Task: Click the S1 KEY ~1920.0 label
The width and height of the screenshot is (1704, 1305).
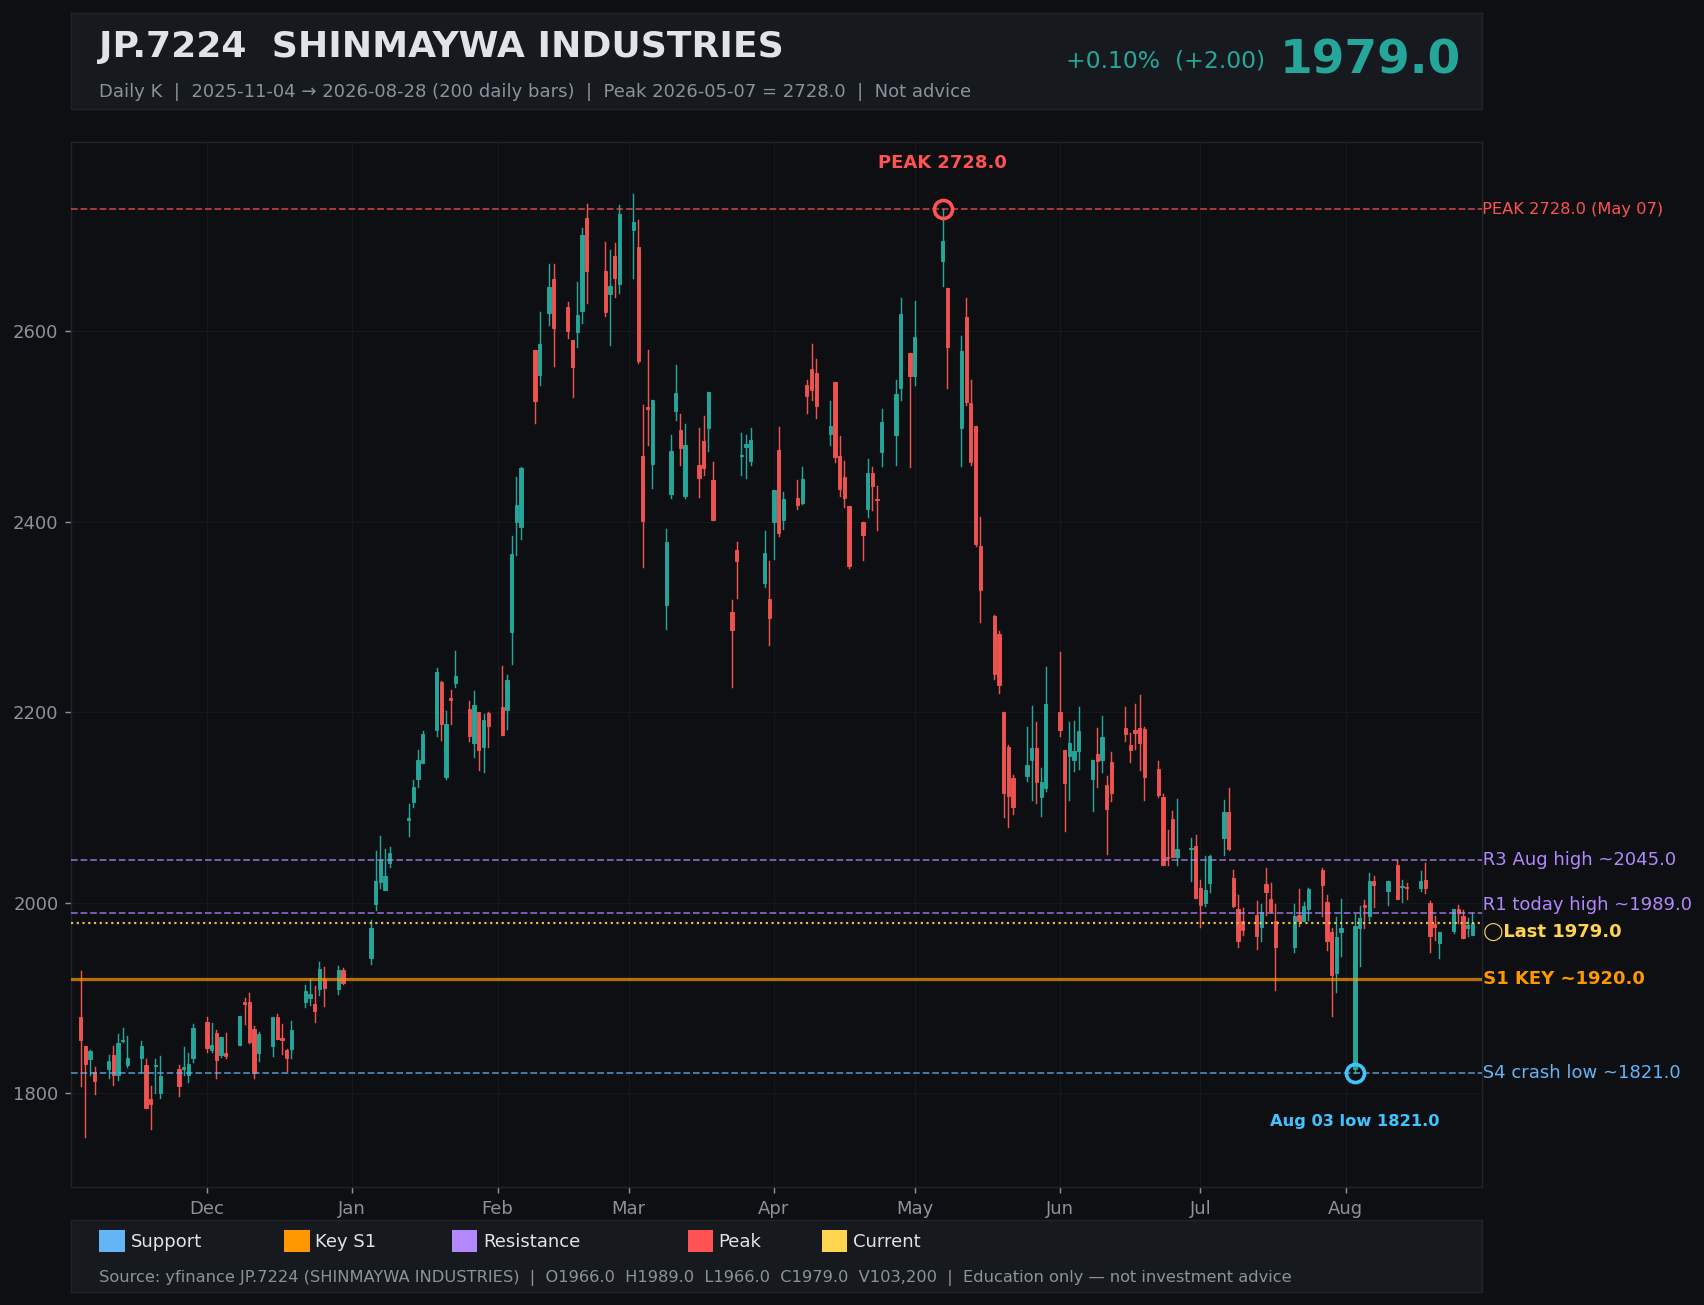Action: pos(1563,978)
